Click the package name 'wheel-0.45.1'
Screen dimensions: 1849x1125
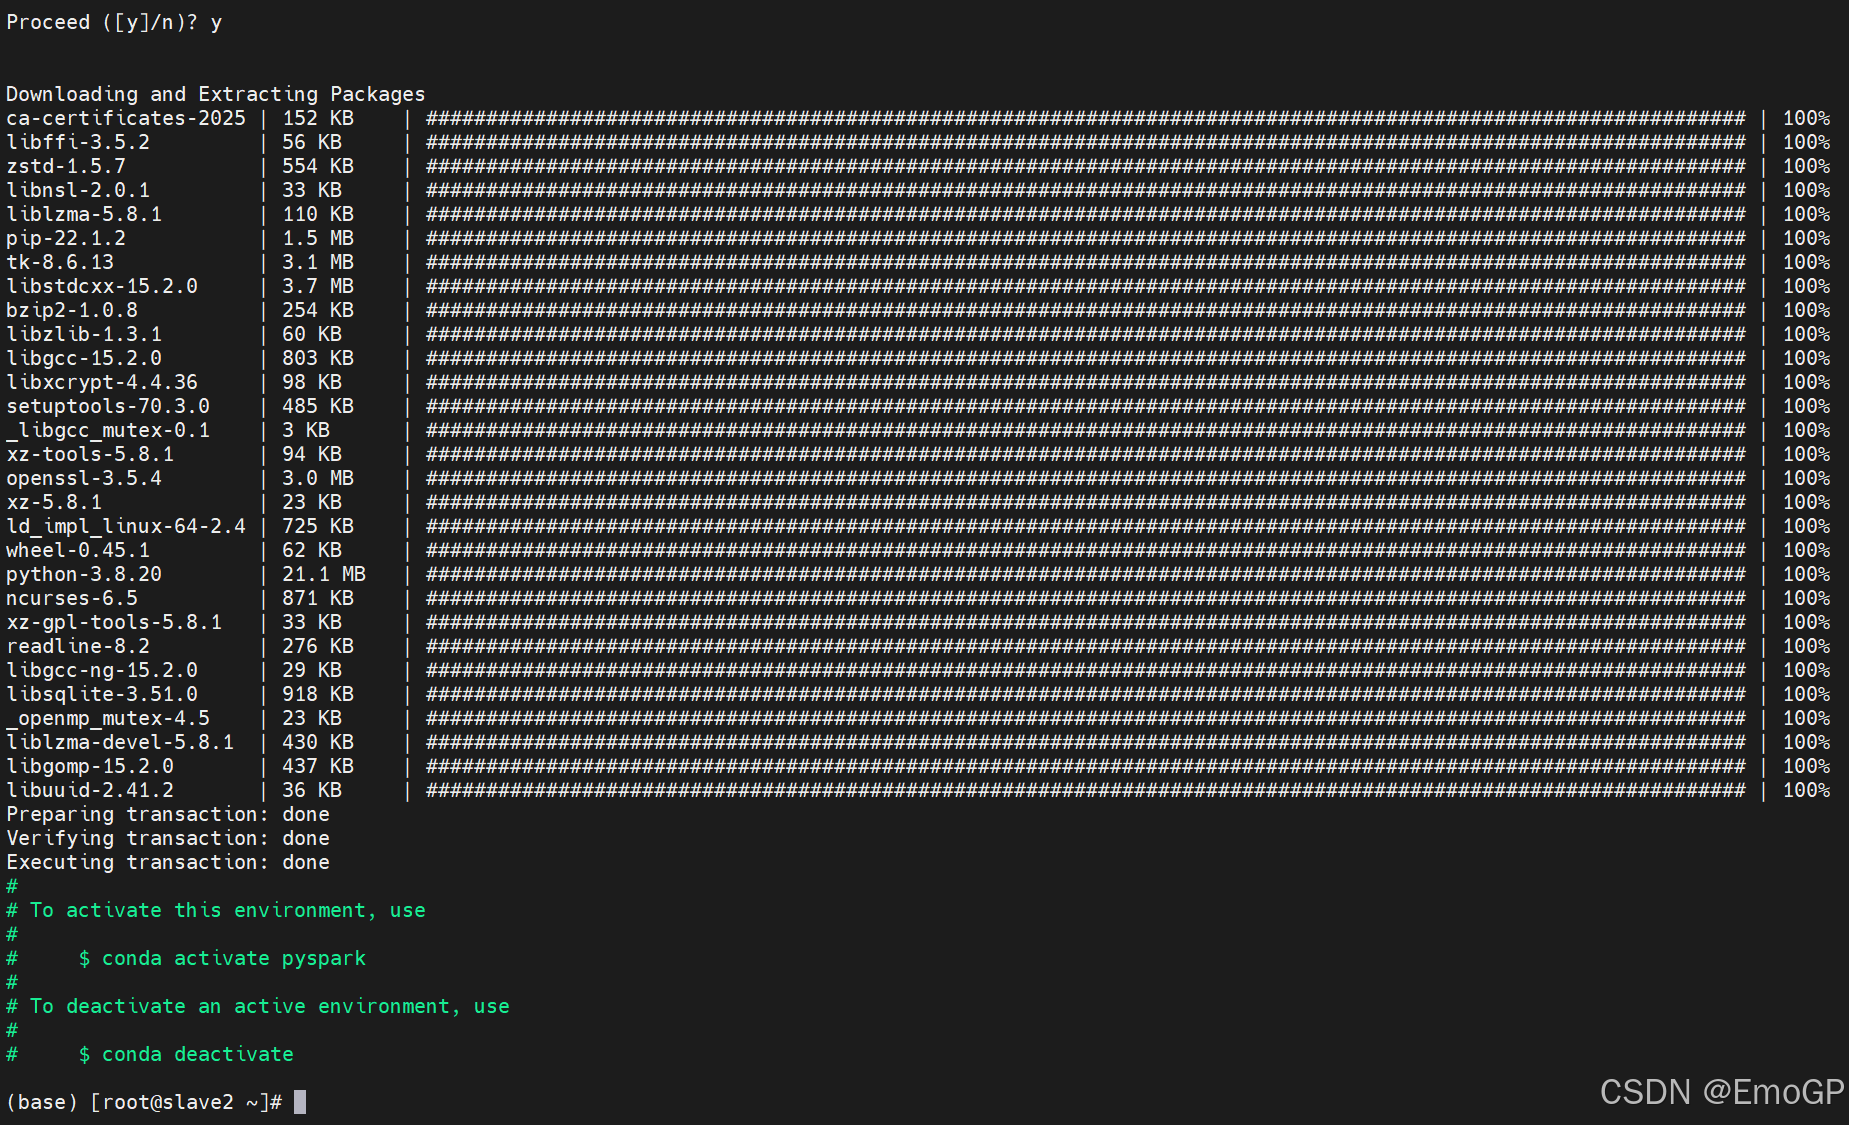click(78, 550)
